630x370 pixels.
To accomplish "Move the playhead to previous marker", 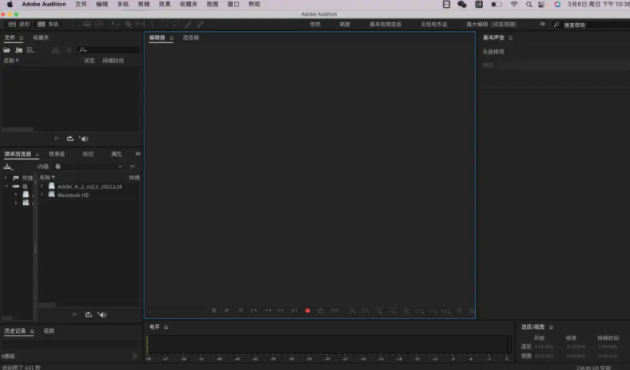I will [x=254, y=311].
